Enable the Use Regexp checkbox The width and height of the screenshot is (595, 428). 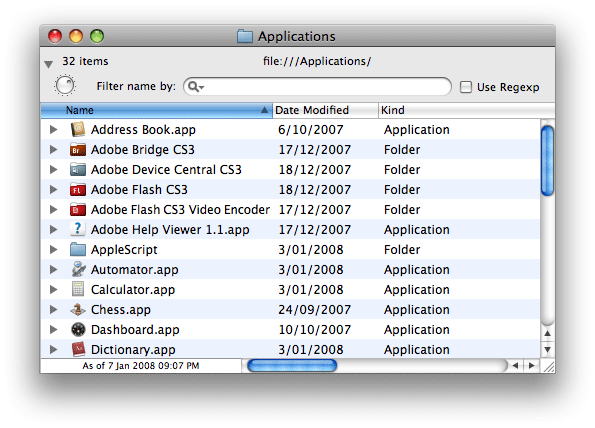click(x=466, y=87)
